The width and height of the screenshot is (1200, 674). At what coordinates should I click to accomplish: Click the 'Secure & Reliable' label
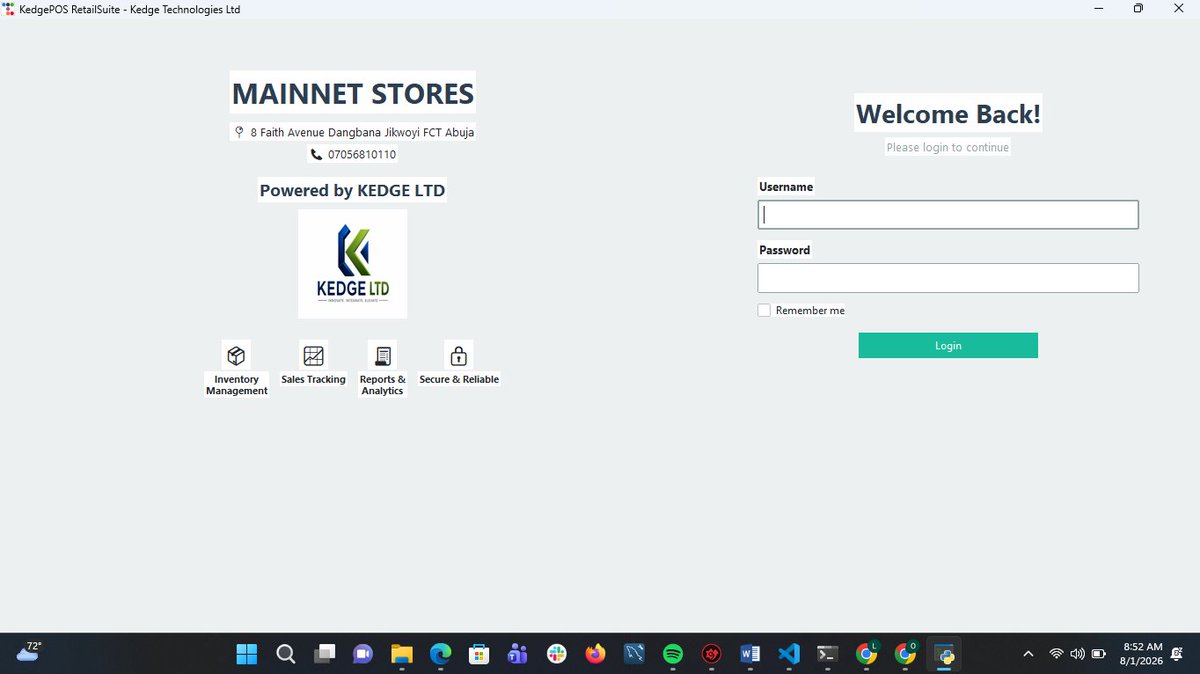pos(459,380)
